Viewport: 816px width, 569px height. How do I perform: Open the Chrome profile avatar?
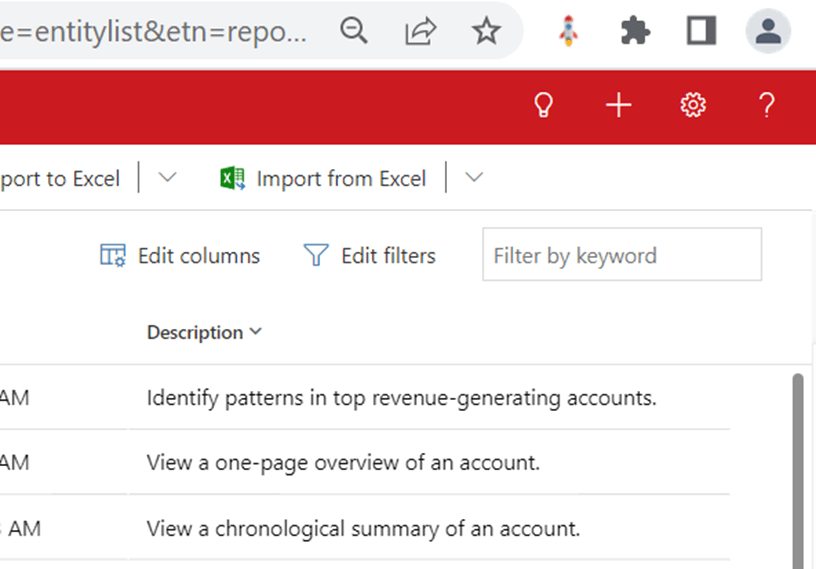[767, 31]
